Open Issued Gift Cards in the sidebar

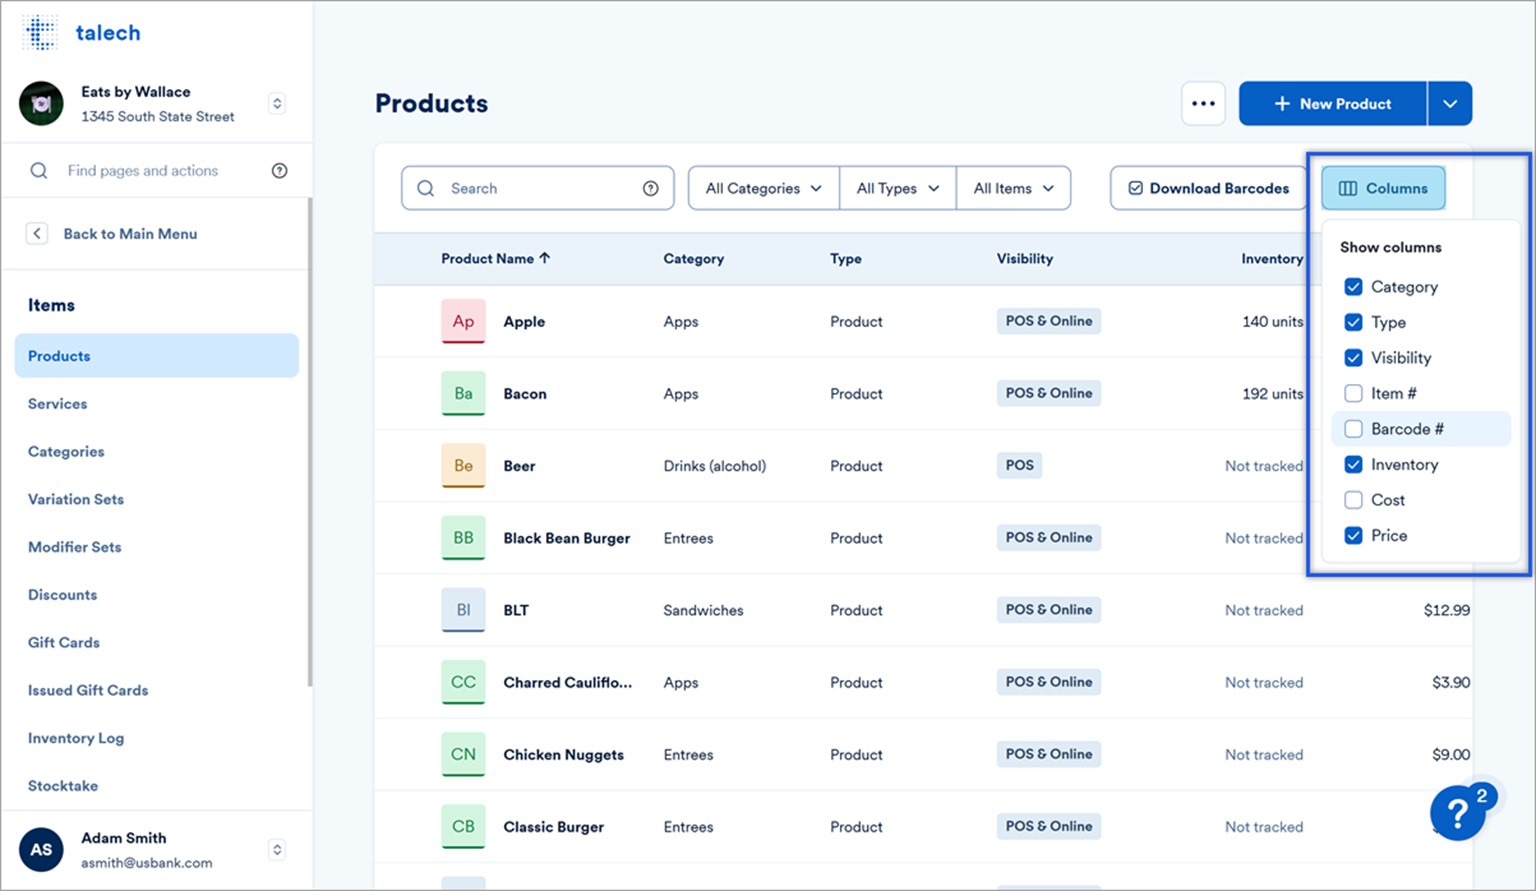[x=88, y=691]
